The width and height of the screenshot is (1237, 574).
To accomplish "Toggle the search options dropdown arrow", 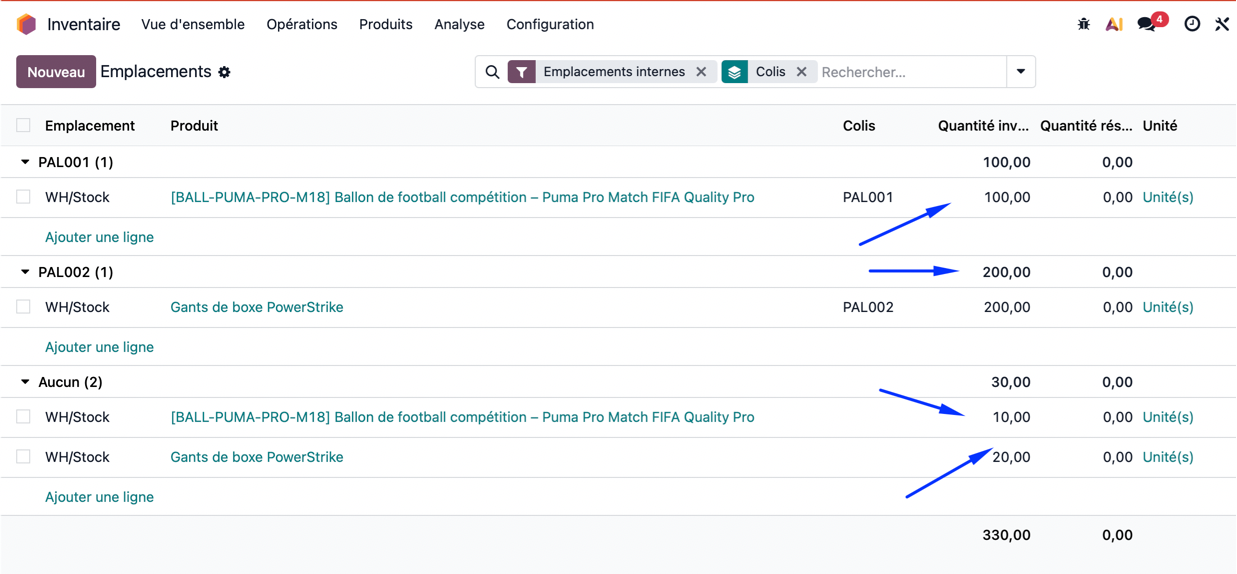I will pyautogui.click(x=1021, y=72).
